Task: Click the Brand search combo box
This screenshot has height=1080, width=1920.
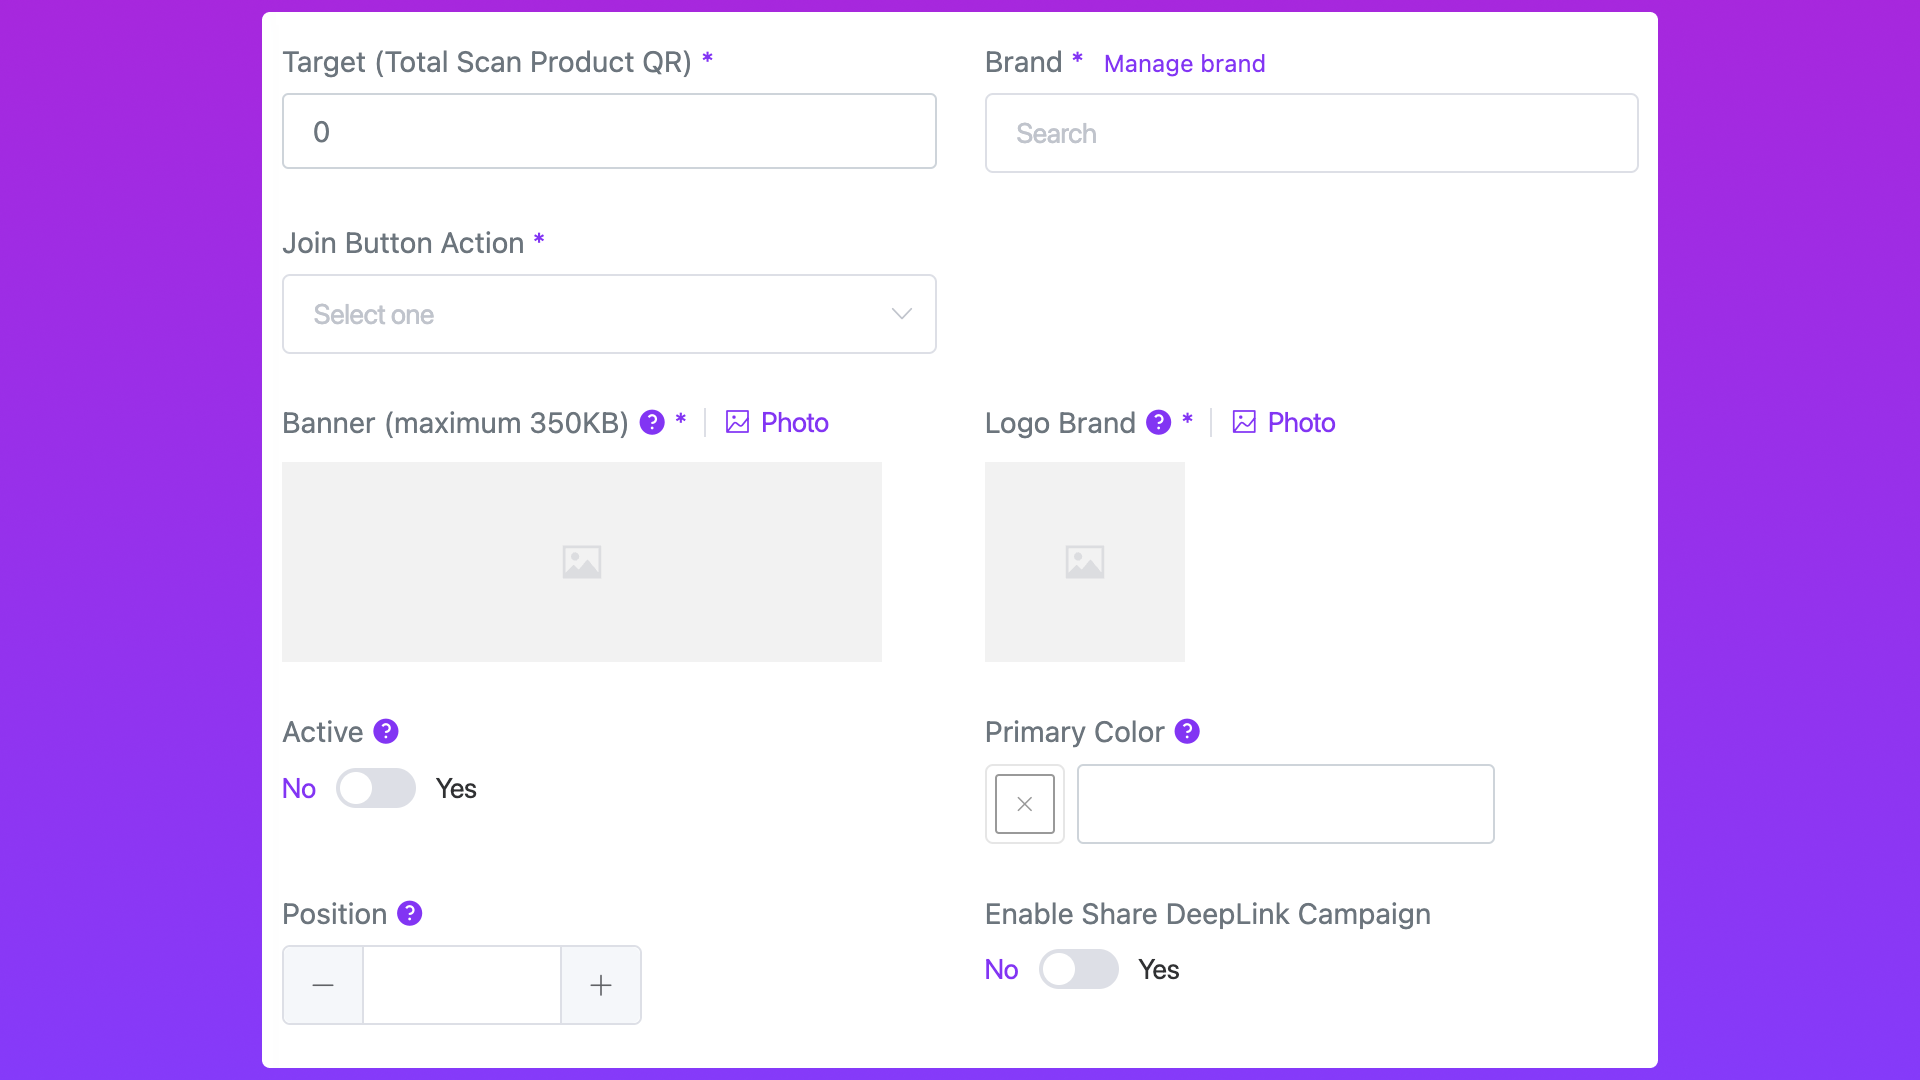Action: pyautogui.click(x=1311, y=133)
